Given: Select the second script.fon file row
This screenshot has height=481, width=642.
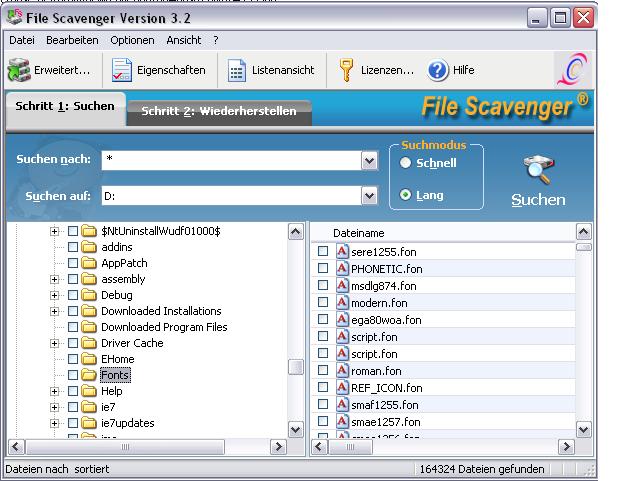Looking at the screenshot, I should click(x=443, y=354).
